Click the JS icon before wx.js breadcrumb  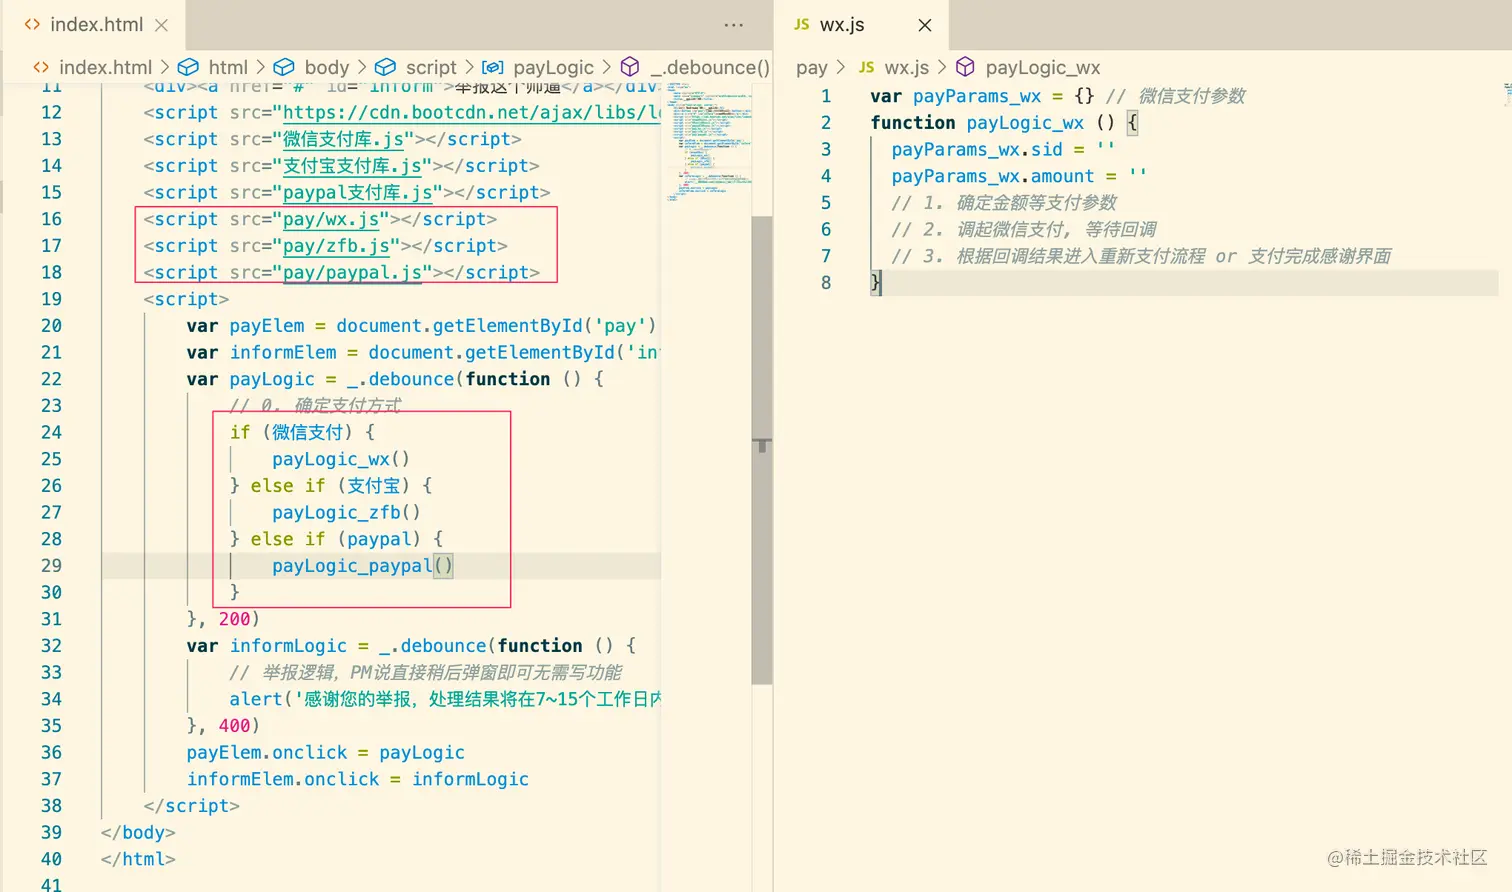(x=866, y=67)
